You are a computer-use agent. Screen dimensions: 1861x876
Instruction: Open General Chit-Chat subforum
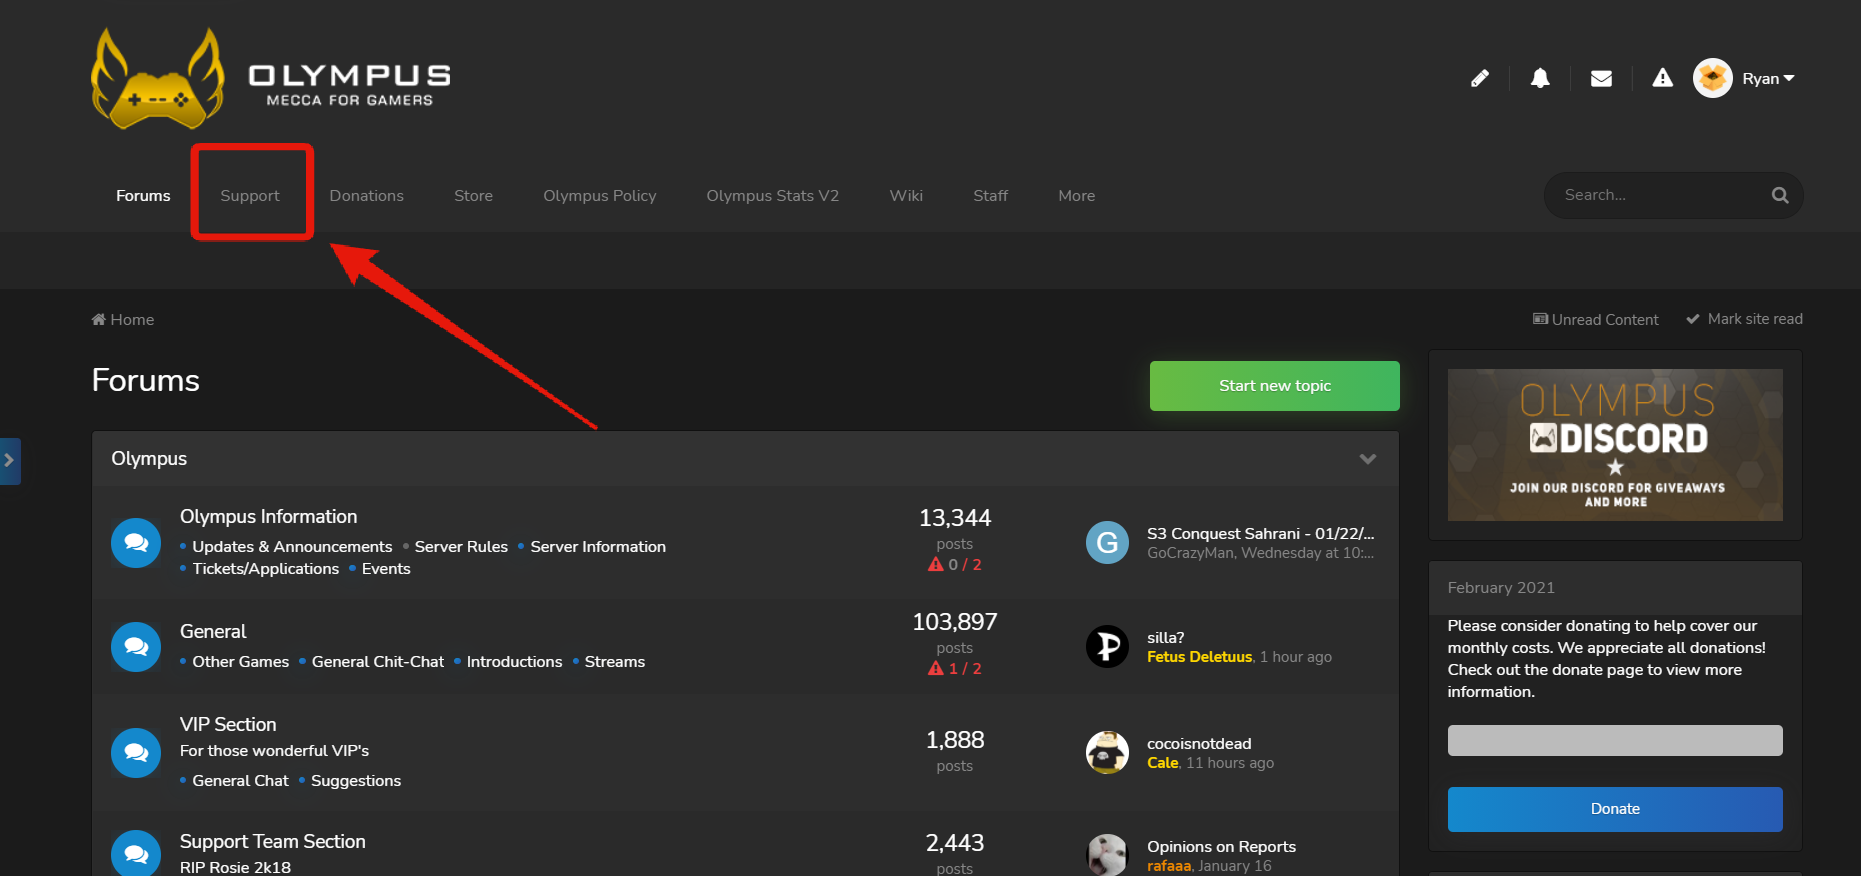[x=378, y=662]
